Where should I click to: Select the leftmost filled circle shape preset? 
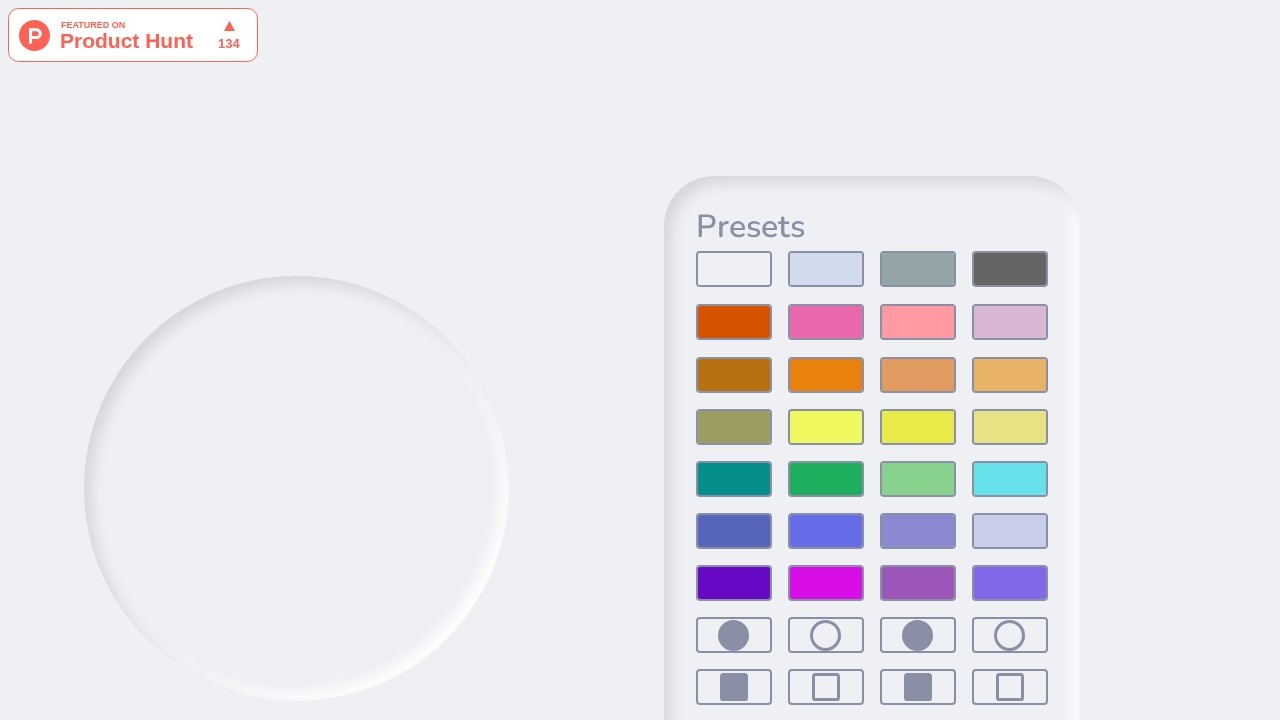(x=734, y=635)
